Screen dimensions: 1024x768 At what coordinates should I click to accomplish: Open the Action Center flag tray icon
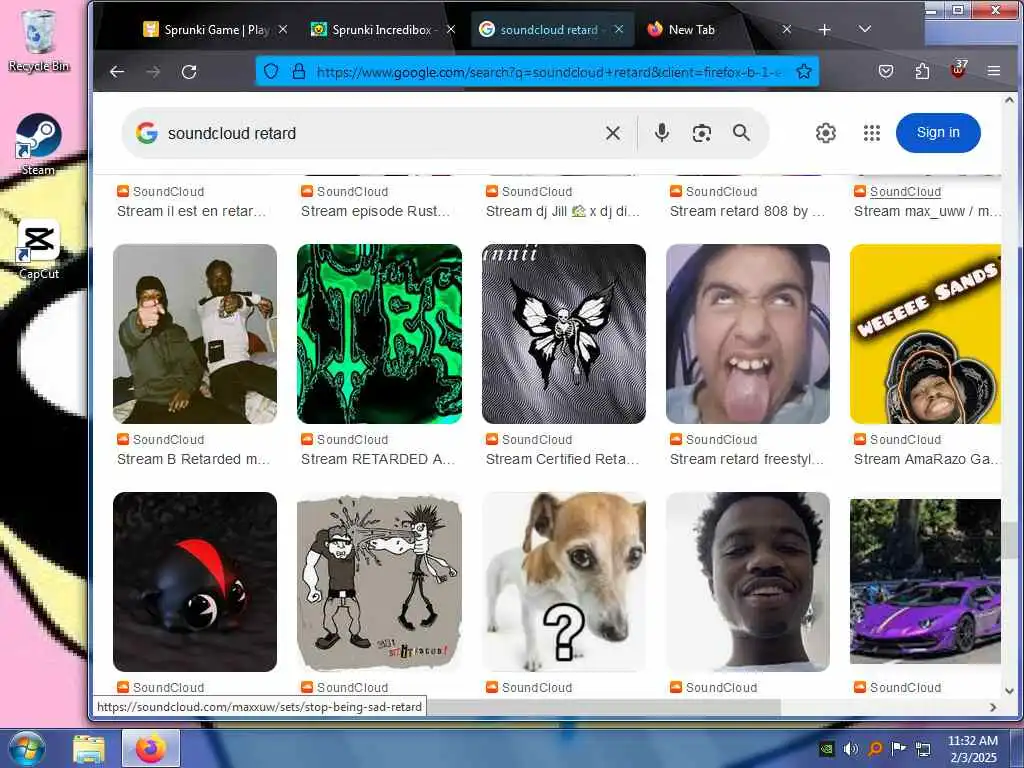pyautogui.click(x=899, y=748)
